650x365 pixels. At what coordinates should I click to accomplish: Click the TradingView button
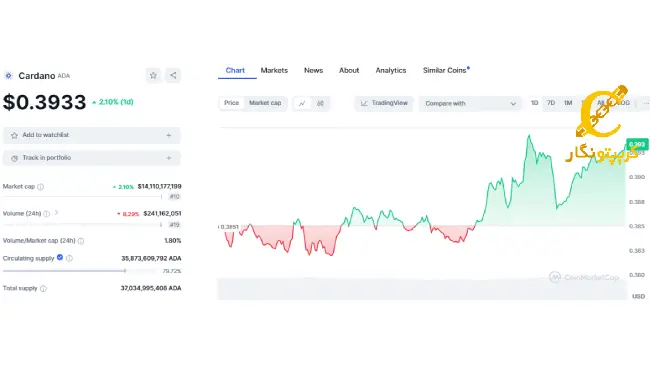pyautogui.click(x=384, y=103)
